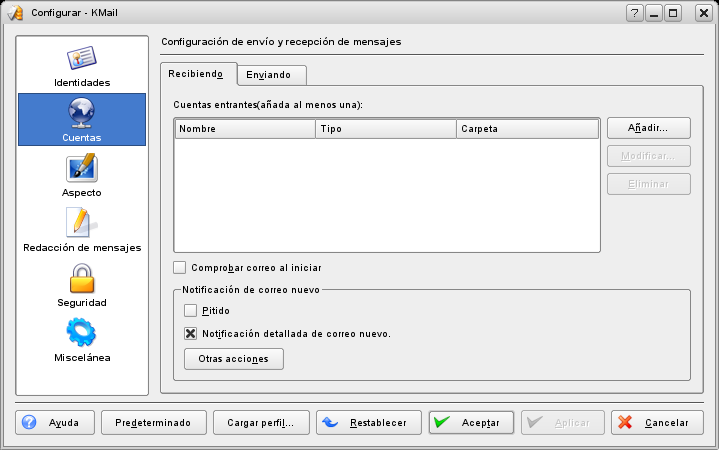Image resolution: width=719 pixels, height=450 pixels.
Task: Click the KMail window title icon
Action: (14, 13)
